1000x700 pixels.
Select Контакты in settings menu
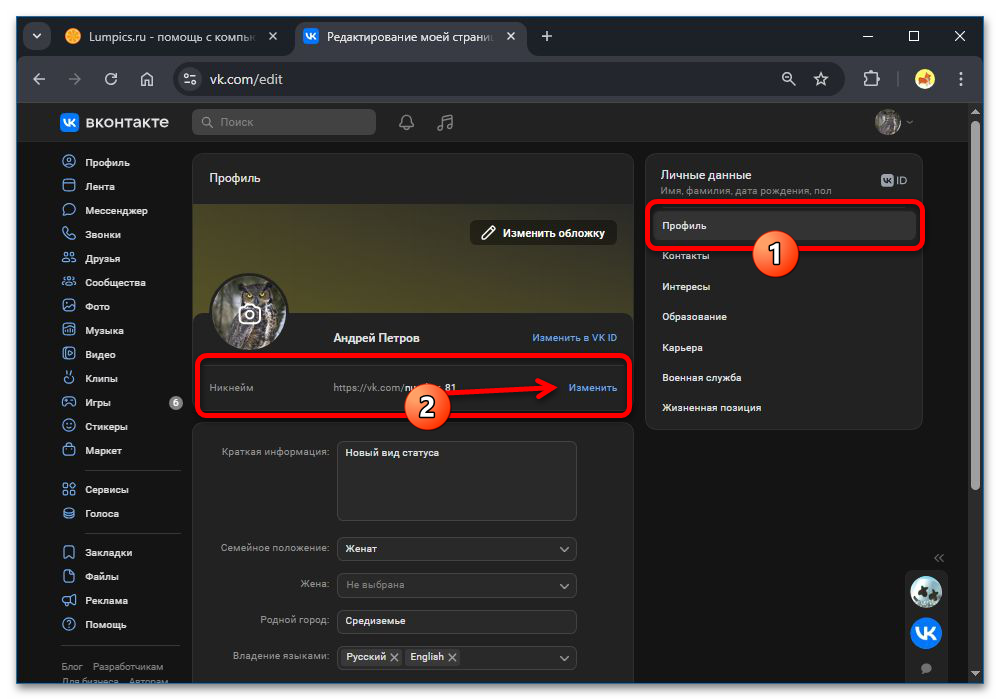tap(686, 256)
